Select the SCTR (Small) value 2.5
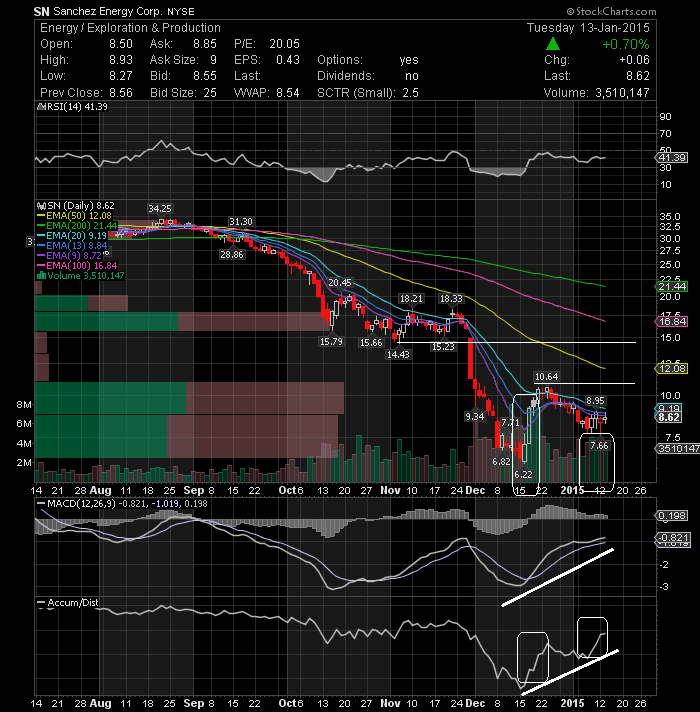This screenshot has width=700, height=712. [x=410, y=93]
